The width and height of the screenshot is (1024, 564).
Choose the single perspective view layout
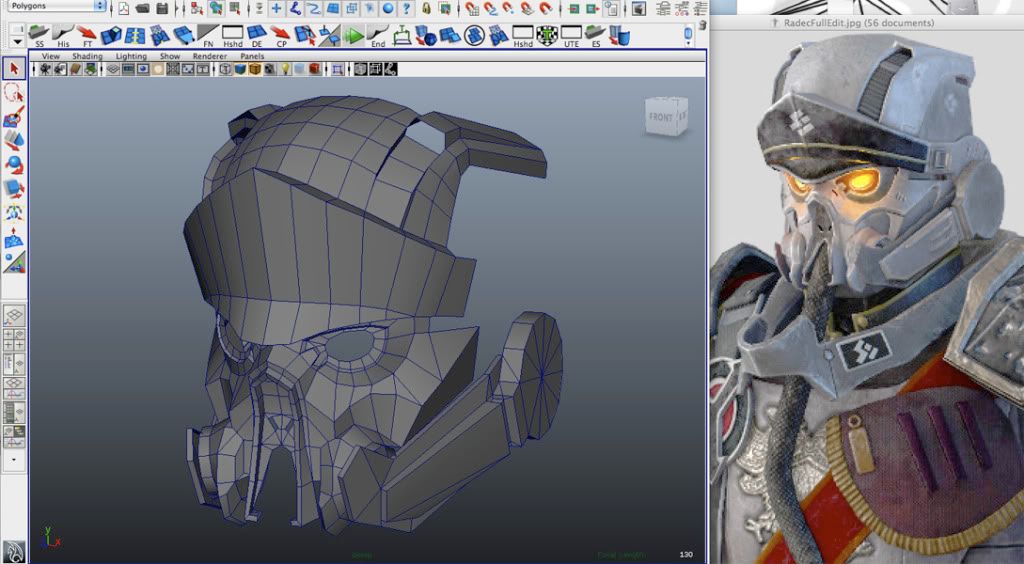(14, 316)
